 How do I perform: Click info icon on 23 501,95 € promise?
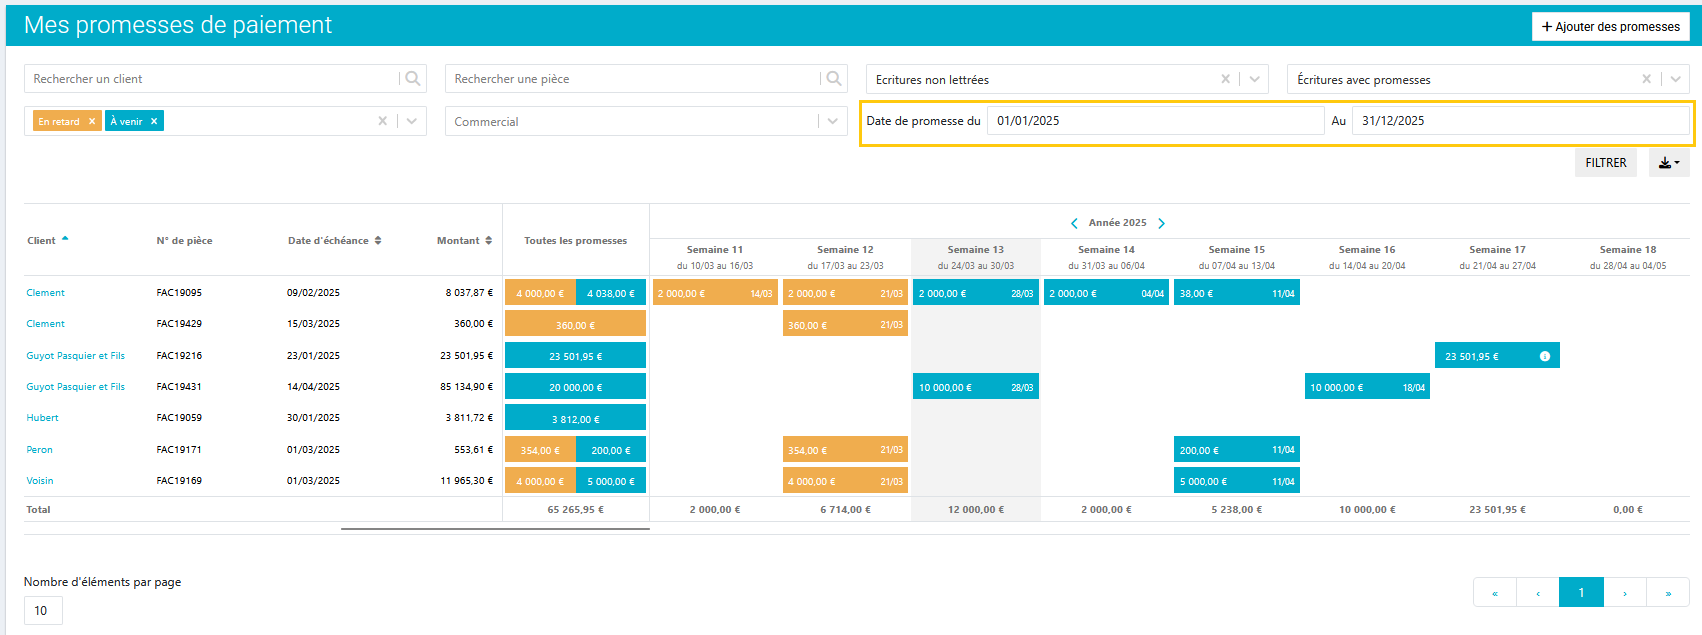(1544, 356)
